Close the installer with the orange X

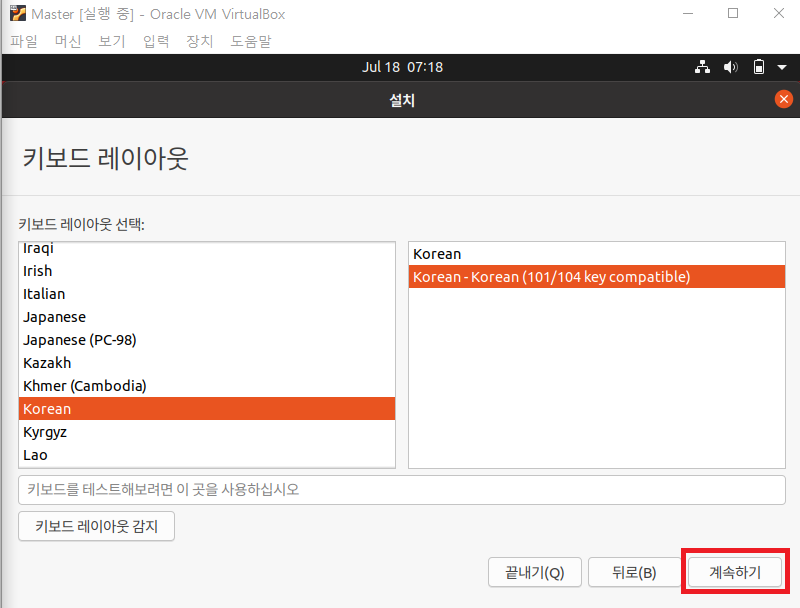784,99
